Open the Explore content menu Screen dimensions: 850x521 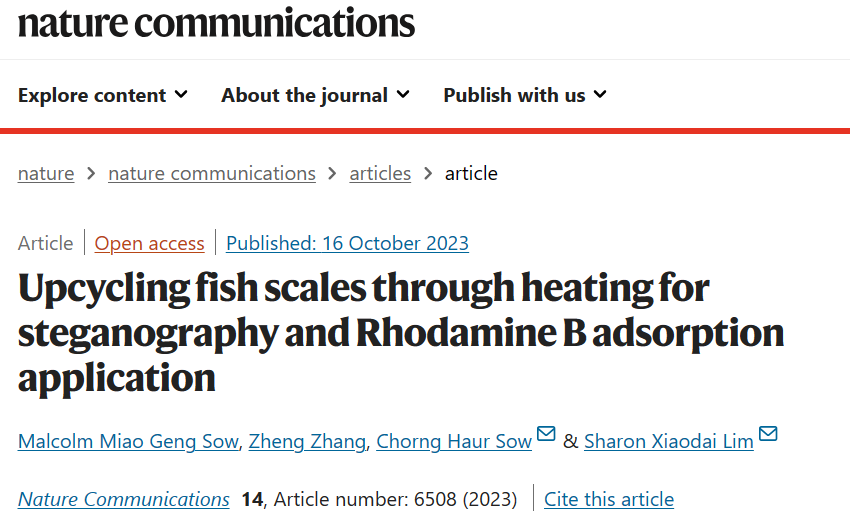[102, 95]
